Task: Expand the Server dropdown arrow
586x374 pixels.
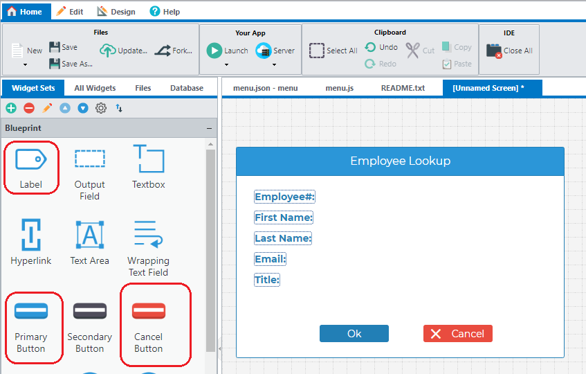Action: (274, 65)
